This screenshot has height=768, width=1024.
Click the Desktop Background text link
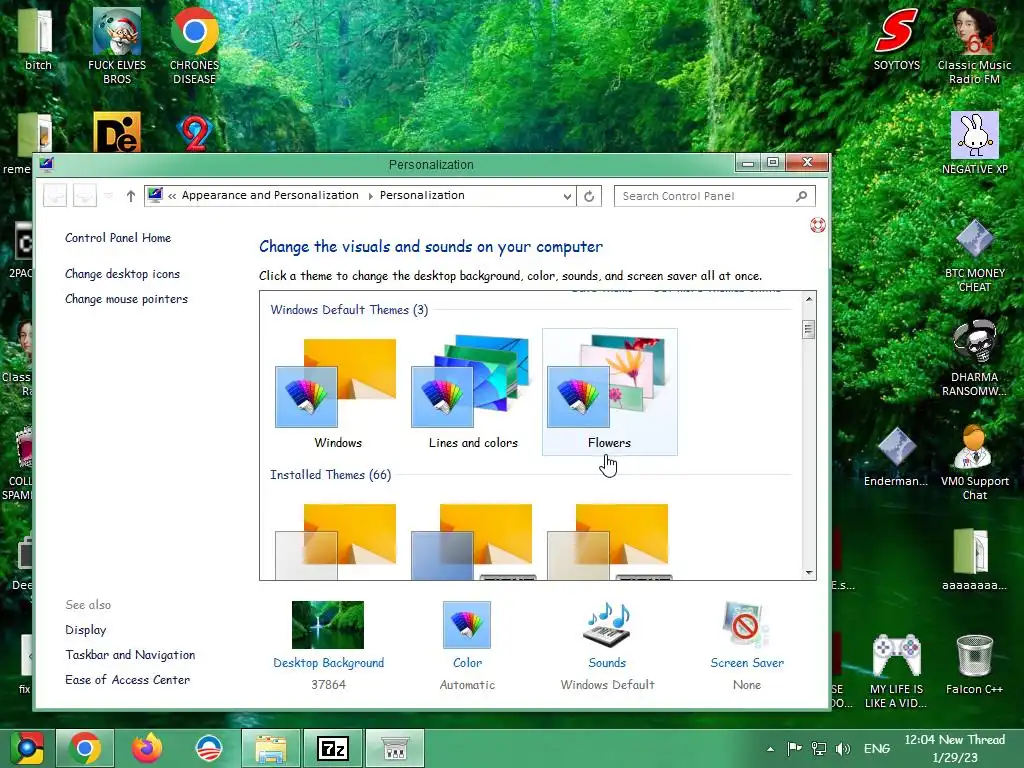(x=328, y=663)
